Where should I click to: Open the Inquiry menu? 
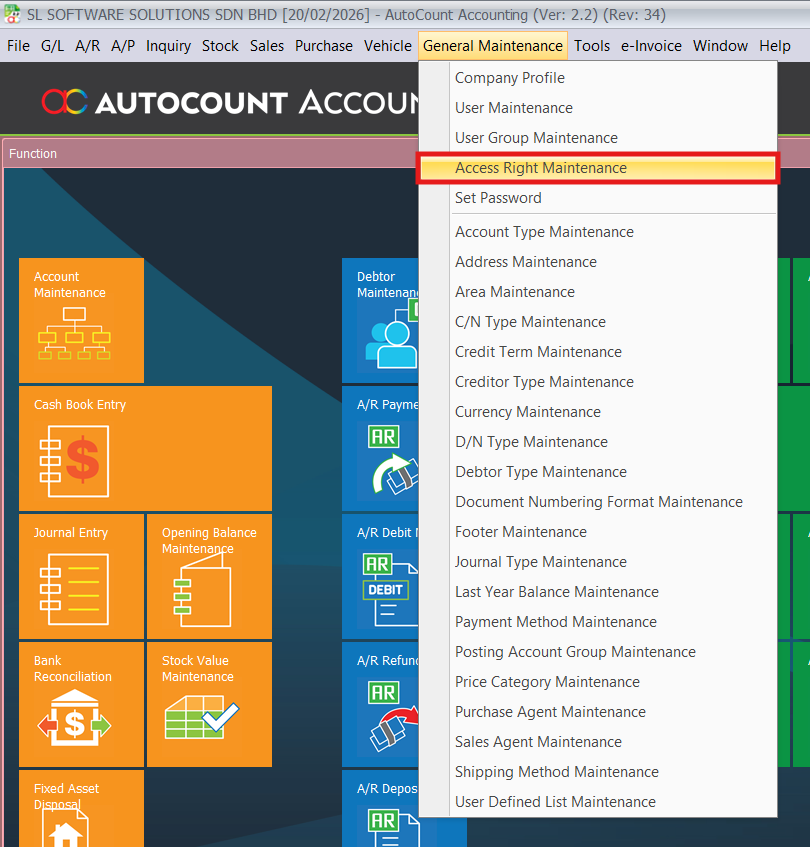[x=168, y=46]
